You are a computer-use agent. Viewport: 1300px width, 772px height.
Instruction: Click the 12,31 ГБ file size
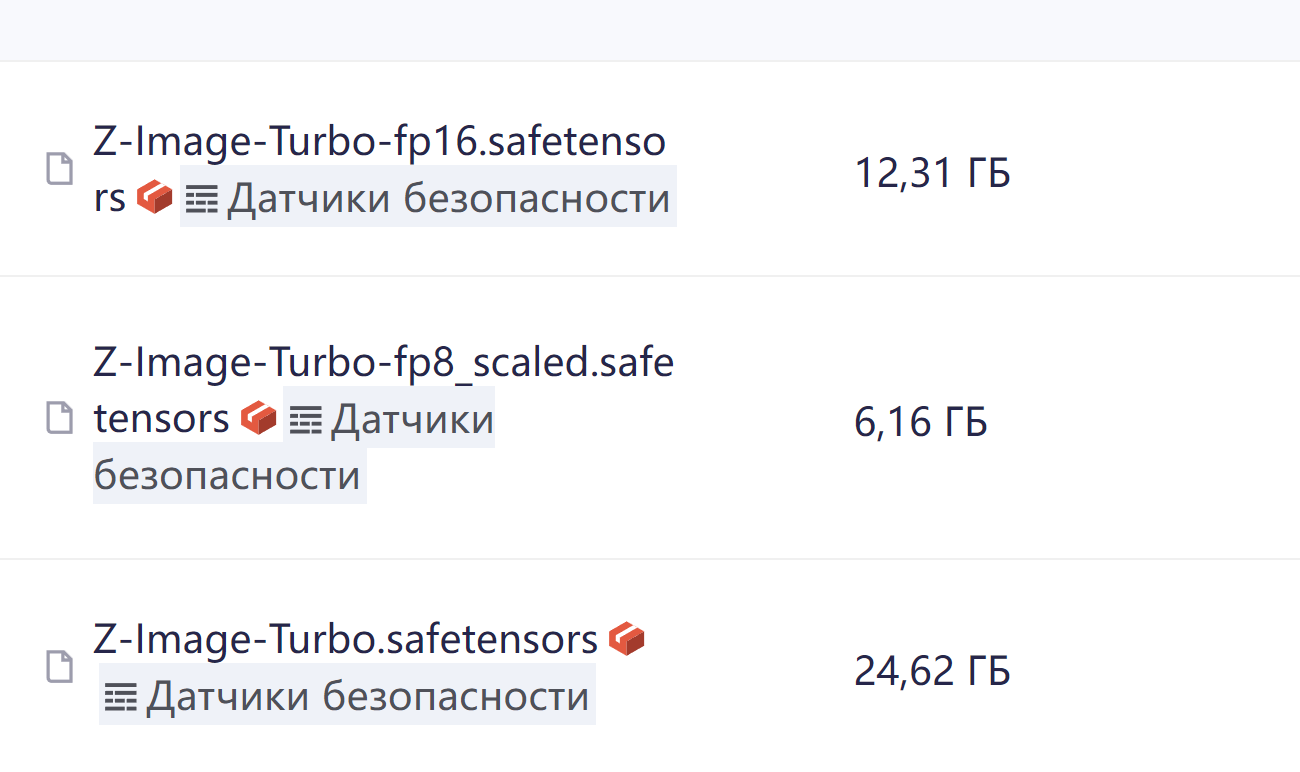click(932, 174)
